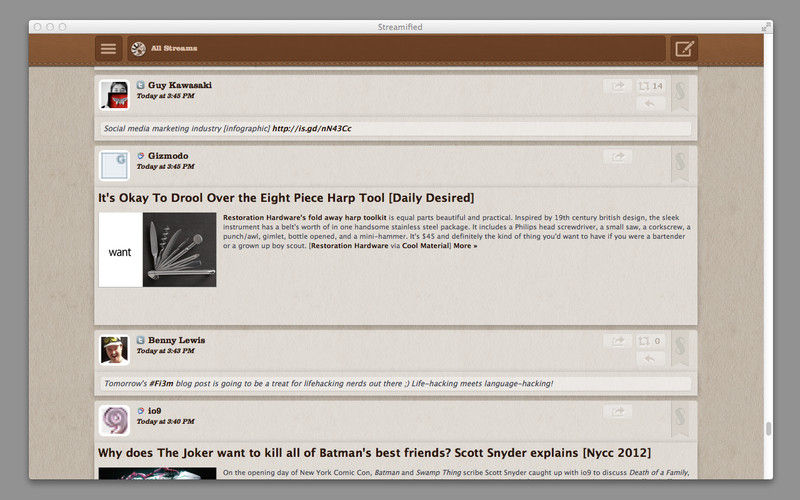
Task: Click More » in Gizmodo article
Action: pos(465,245)
